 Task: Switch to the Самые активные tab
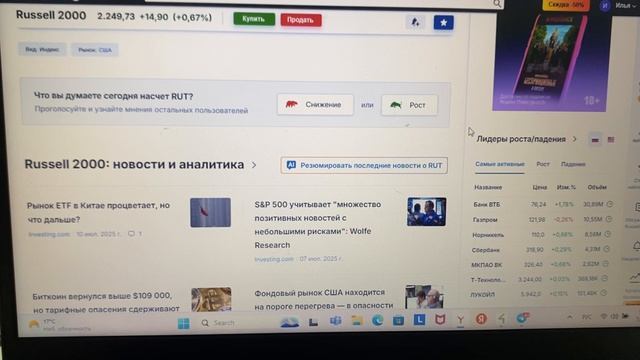tap(500, 164)
